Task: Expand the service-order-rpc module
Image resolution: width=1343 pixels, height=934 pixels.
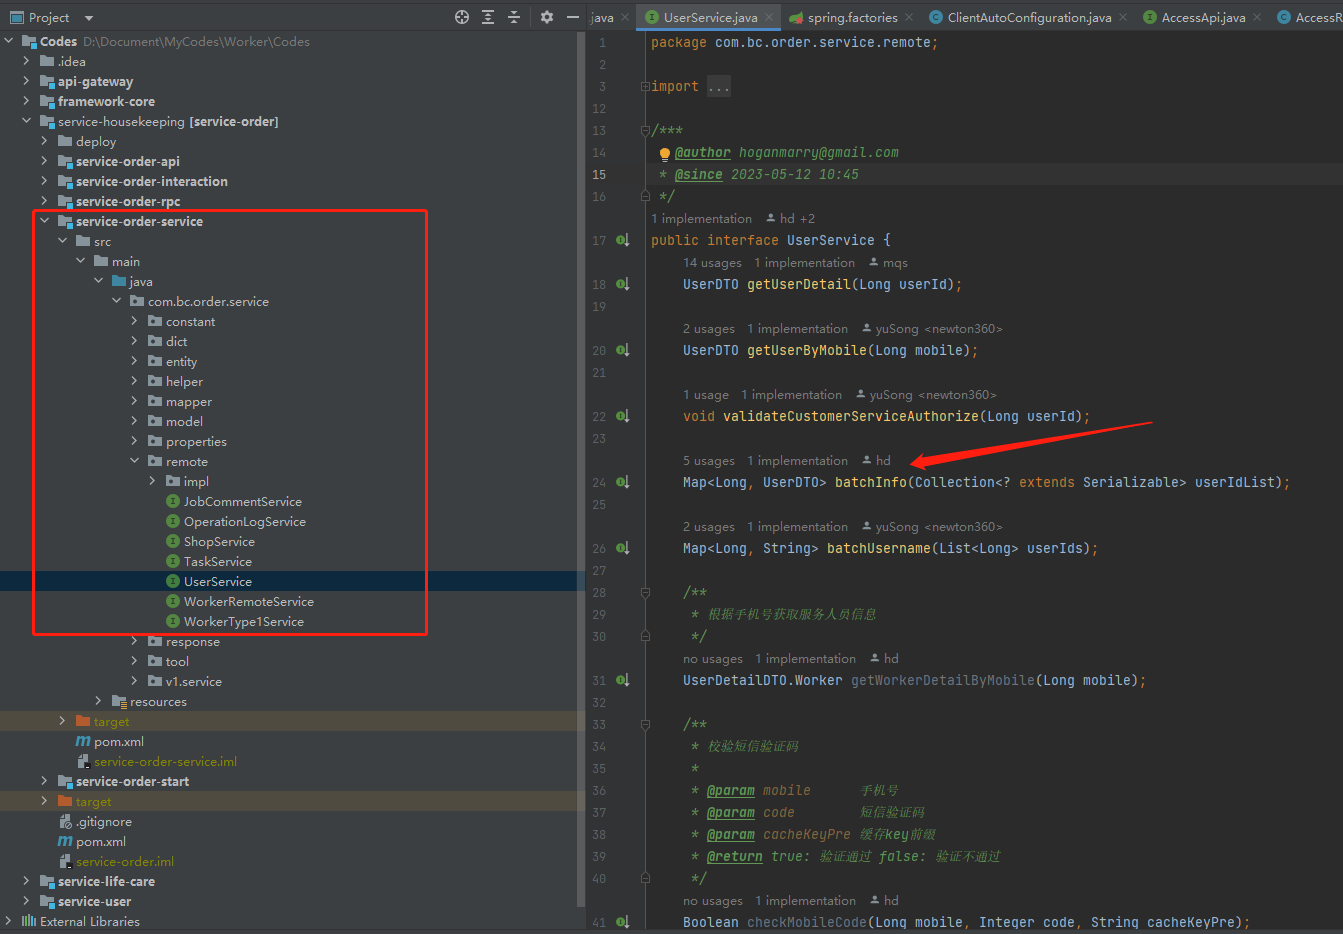Action: (x=45, y=201)
